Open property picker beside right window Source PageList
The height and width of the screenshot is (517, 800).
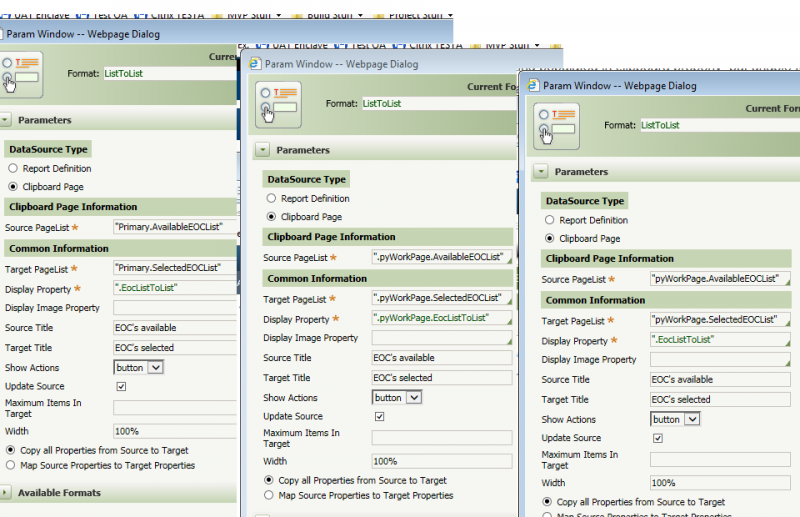coord(787,282)
